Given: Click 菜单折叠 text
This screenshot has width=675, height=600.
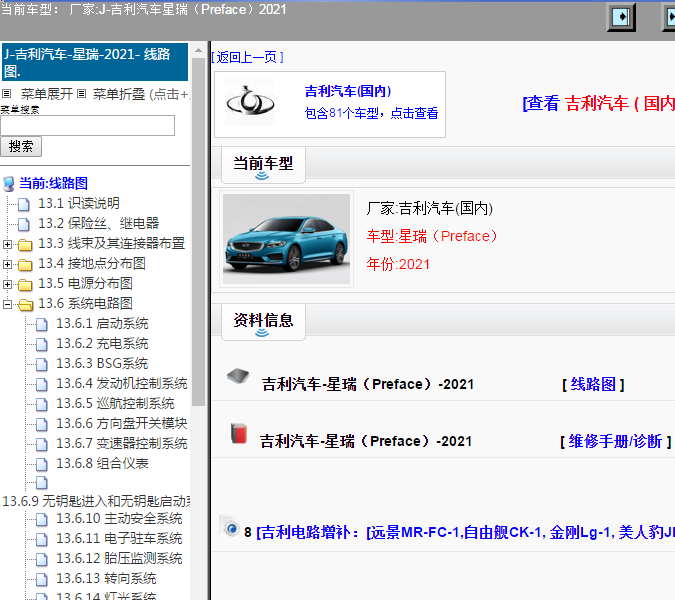Looking at the screenshot, I should point(119,94).
